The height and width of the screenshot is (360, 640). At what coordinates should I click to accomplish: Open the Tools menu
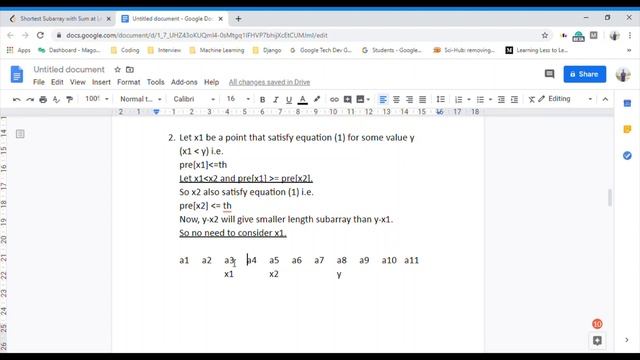[x=156, y=82]
